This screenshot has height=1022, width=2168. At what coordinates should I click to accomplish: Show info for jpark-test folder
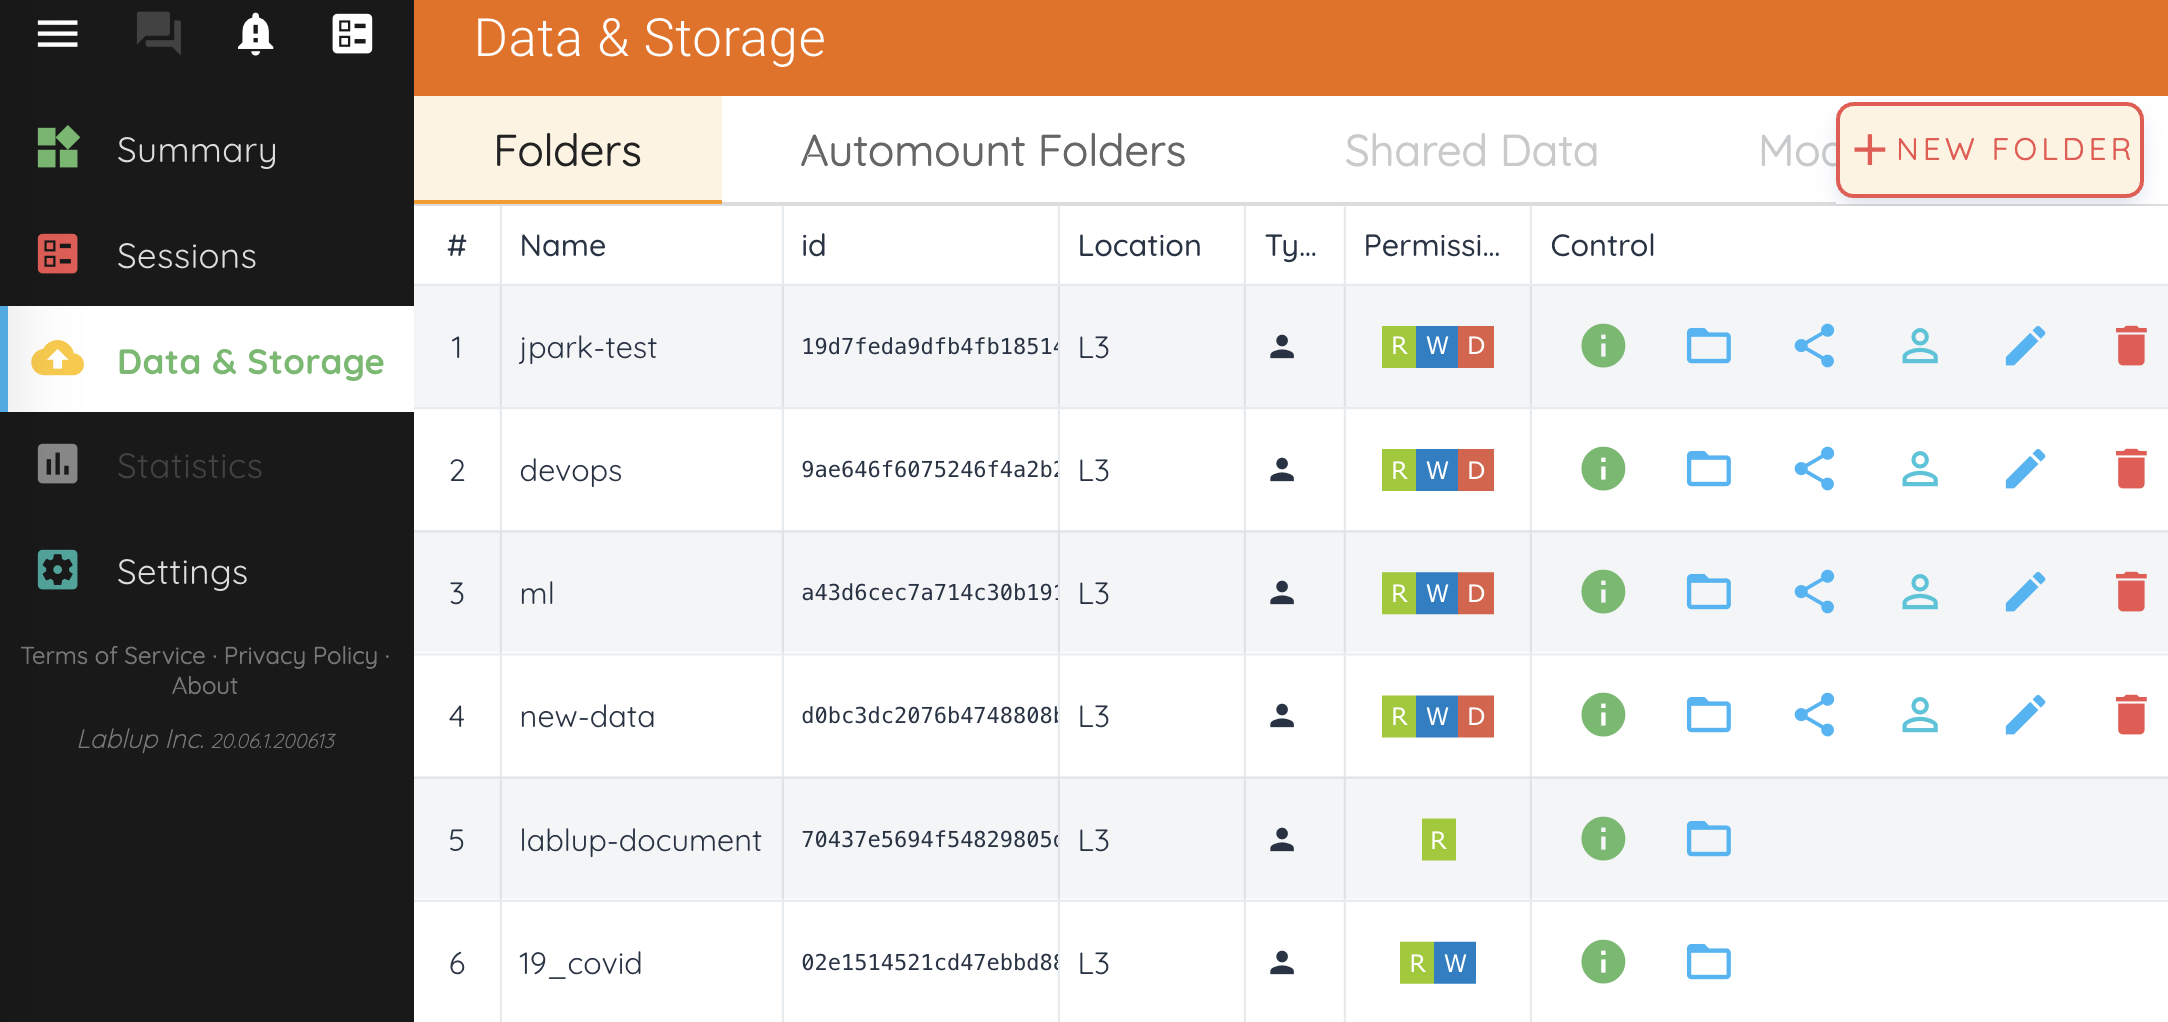click(x=1603, y=346)
